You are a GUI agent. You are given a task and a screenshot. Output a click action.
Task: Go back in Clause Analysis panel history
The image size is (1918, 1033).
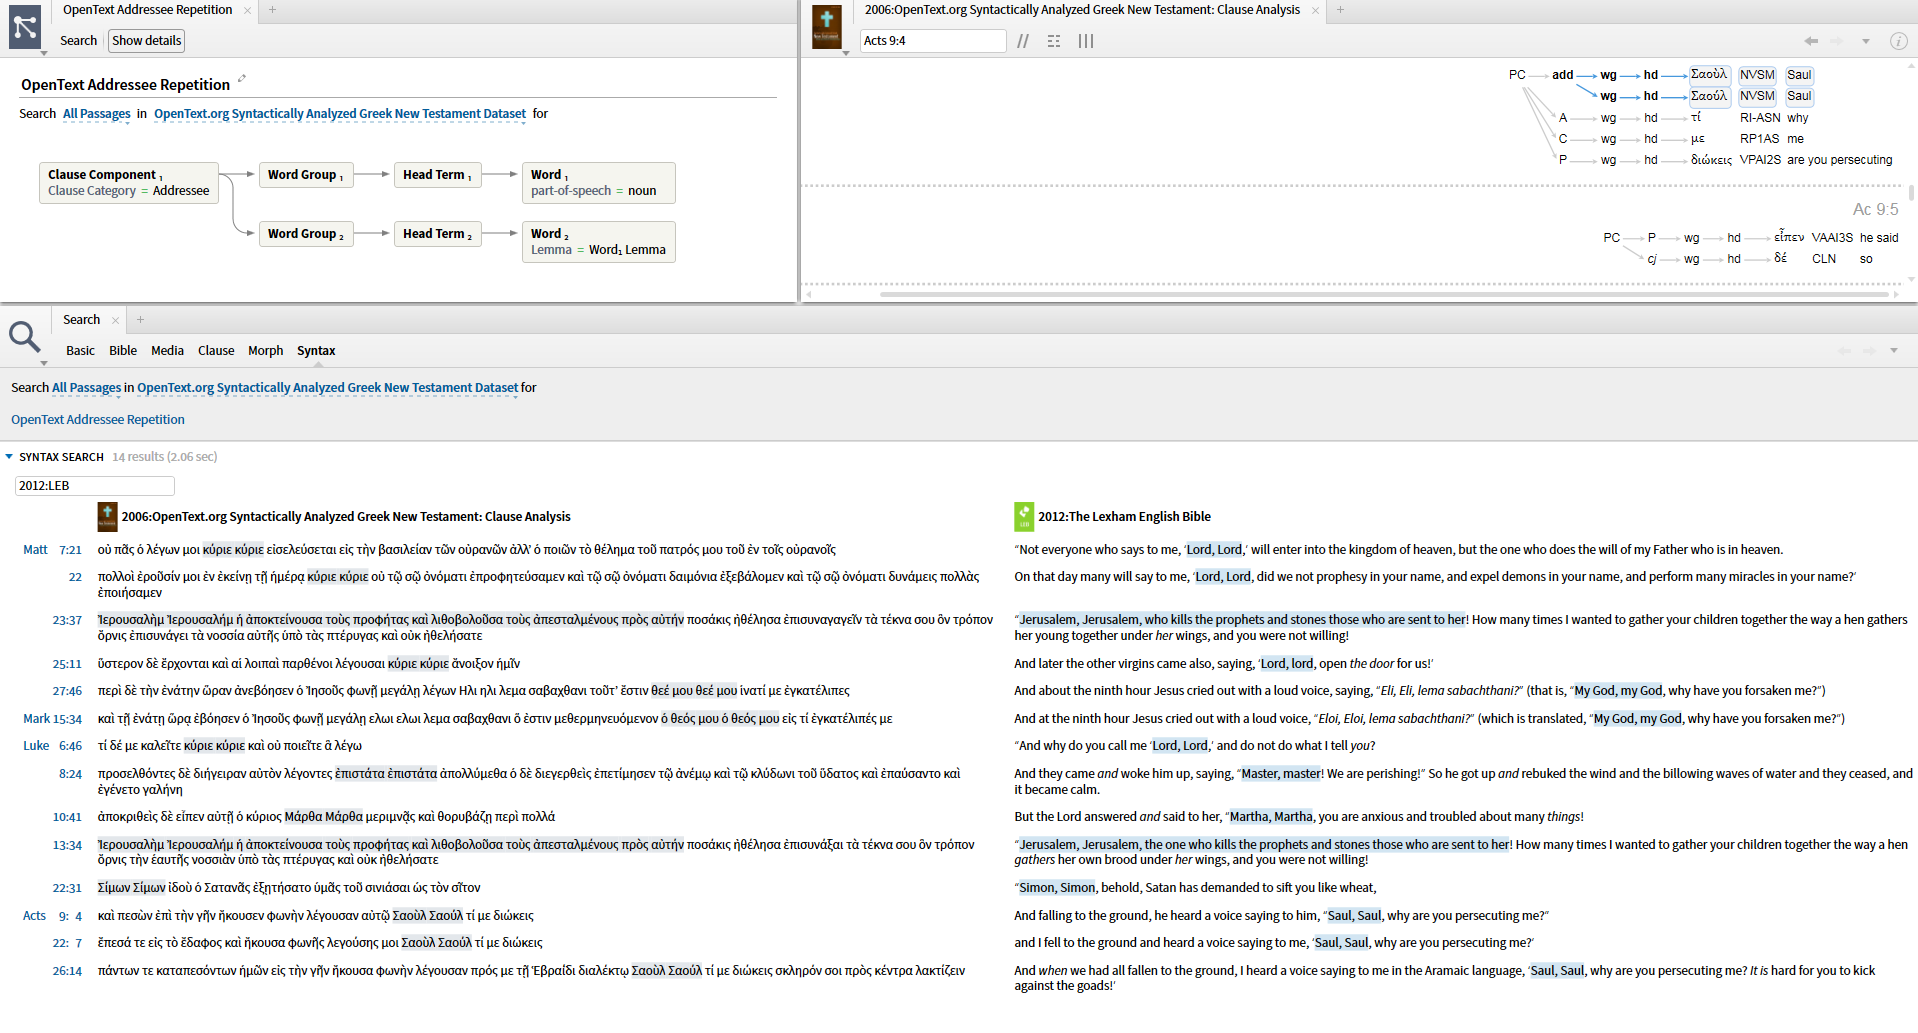1811,41
